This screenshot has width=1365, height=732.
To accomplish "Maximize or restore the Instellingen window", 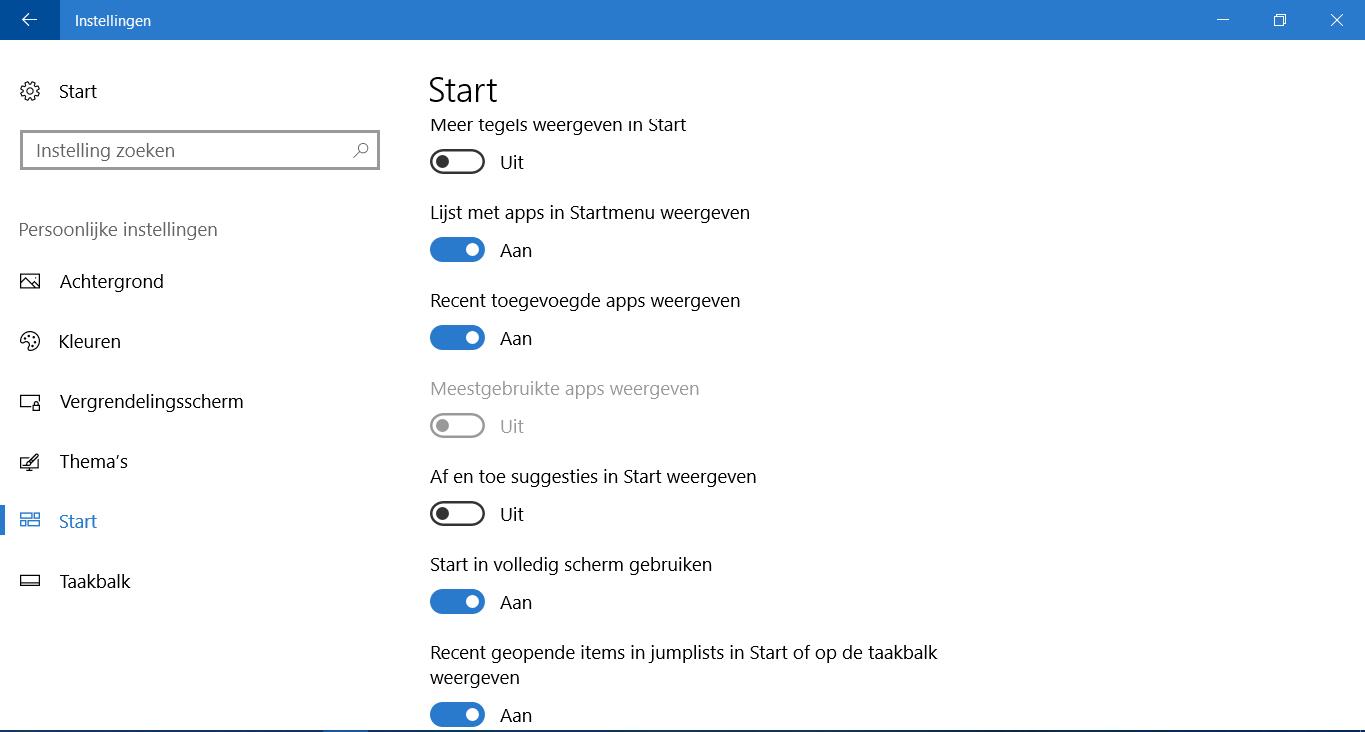I will pyautogui.click(x=1280, y=20).
